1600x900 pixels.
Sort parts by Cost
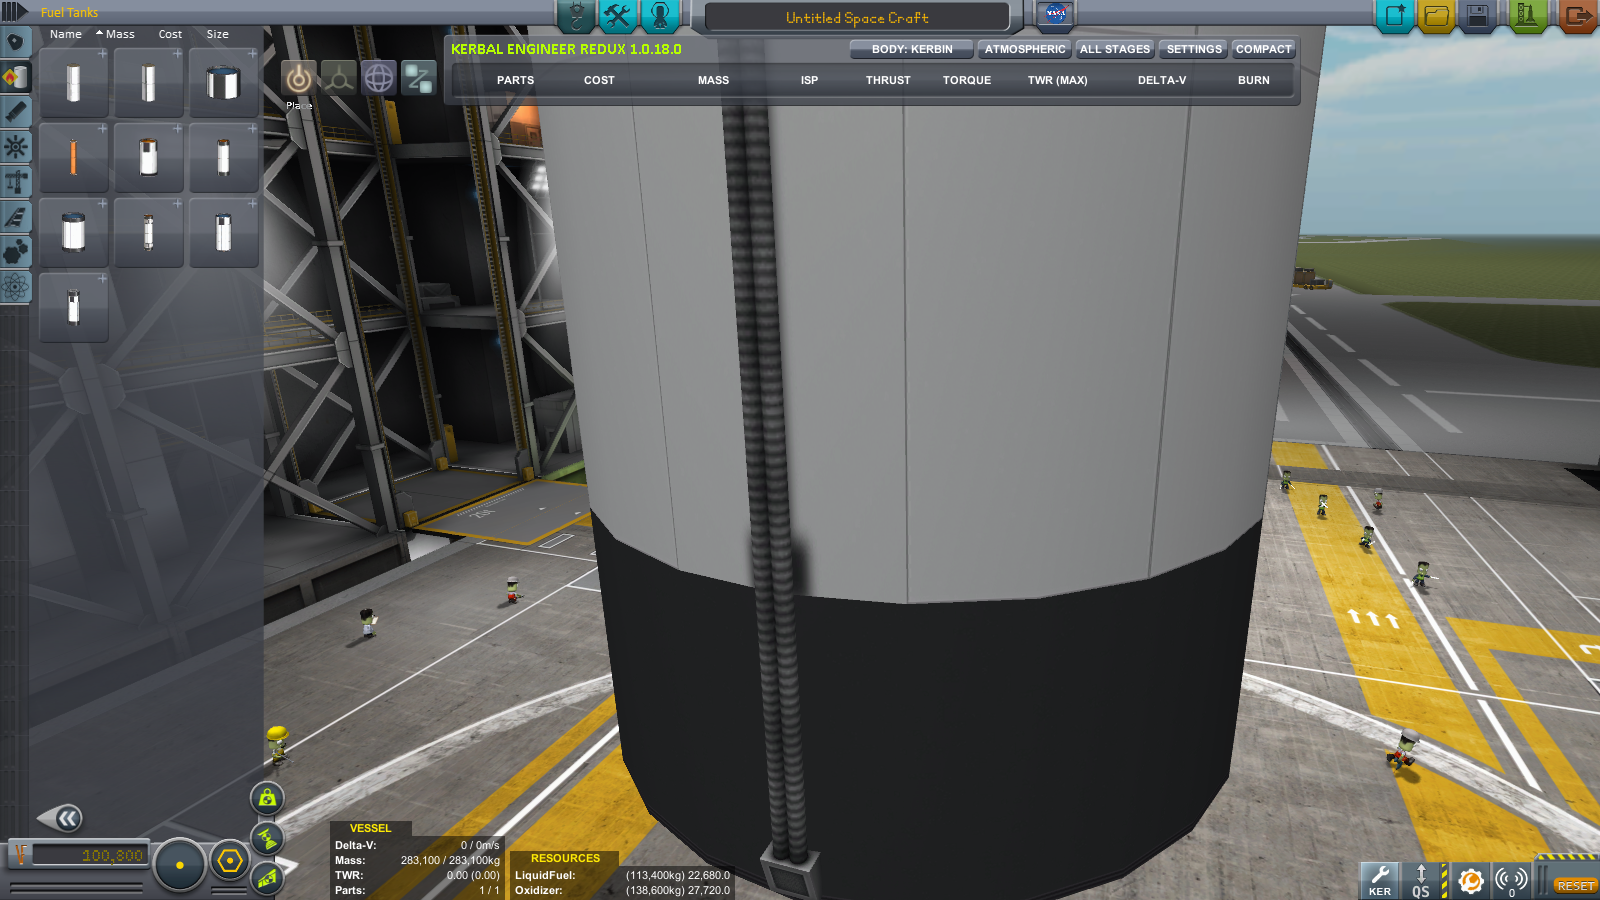(x=170, y=34)
